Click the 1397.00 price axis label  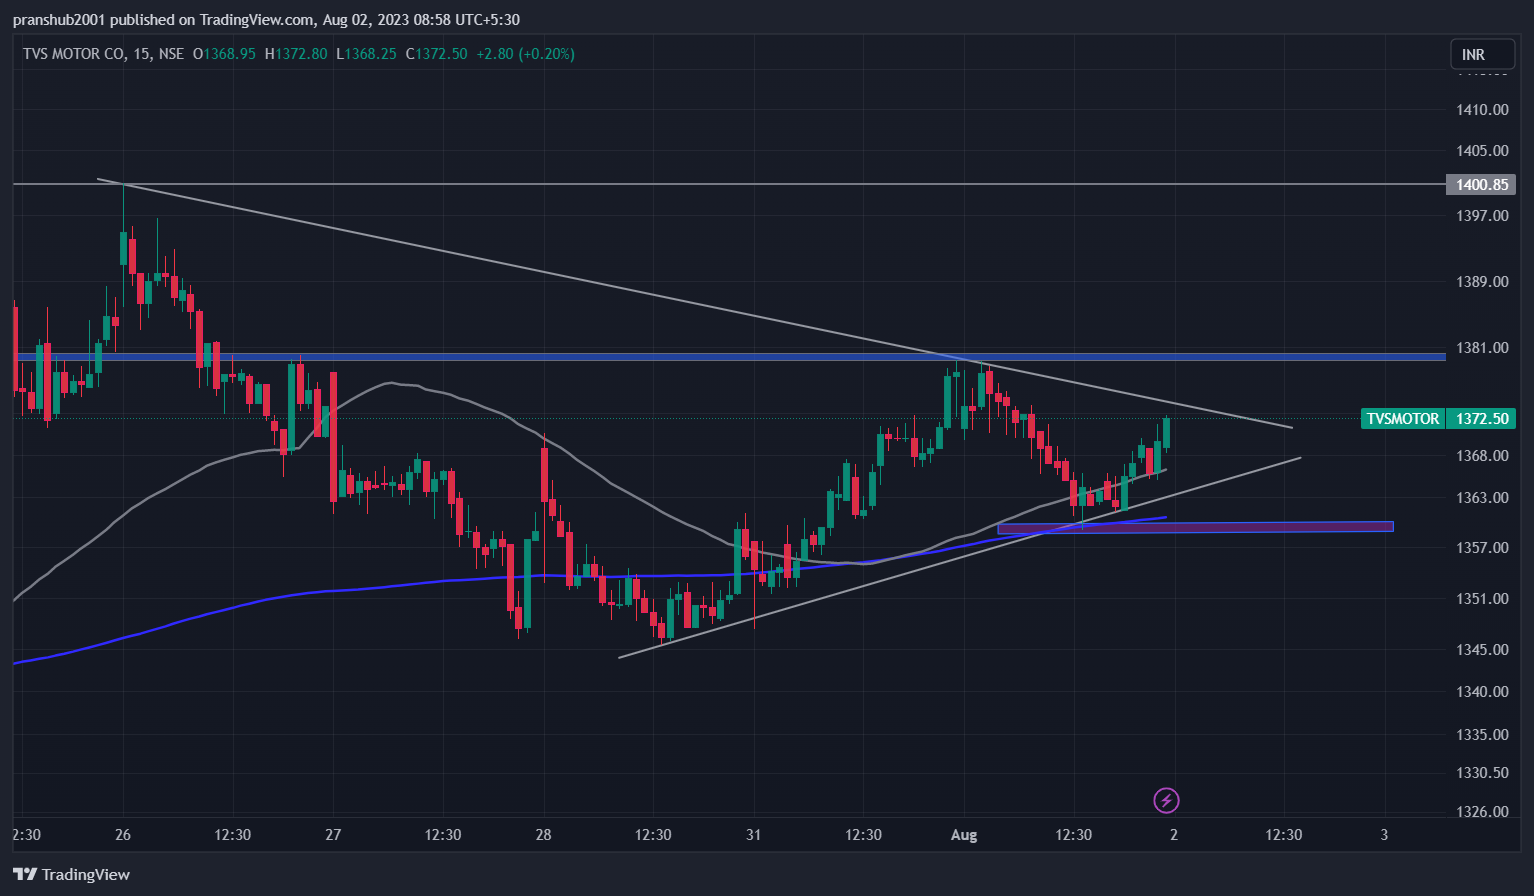pos(1482,216)
